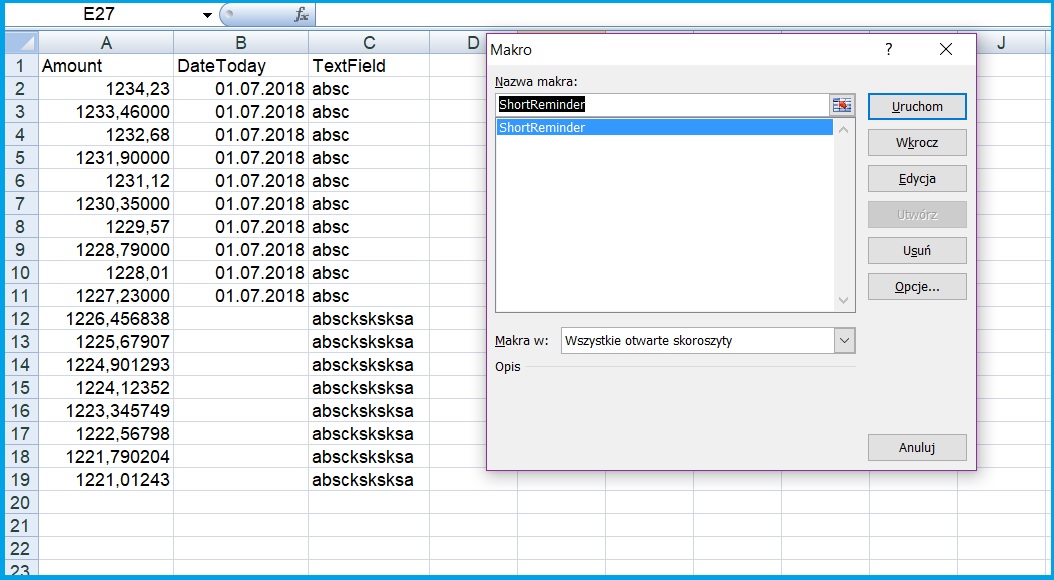
Task: Run the macro with the Uruchom button
Action: (x=917, y=106)
